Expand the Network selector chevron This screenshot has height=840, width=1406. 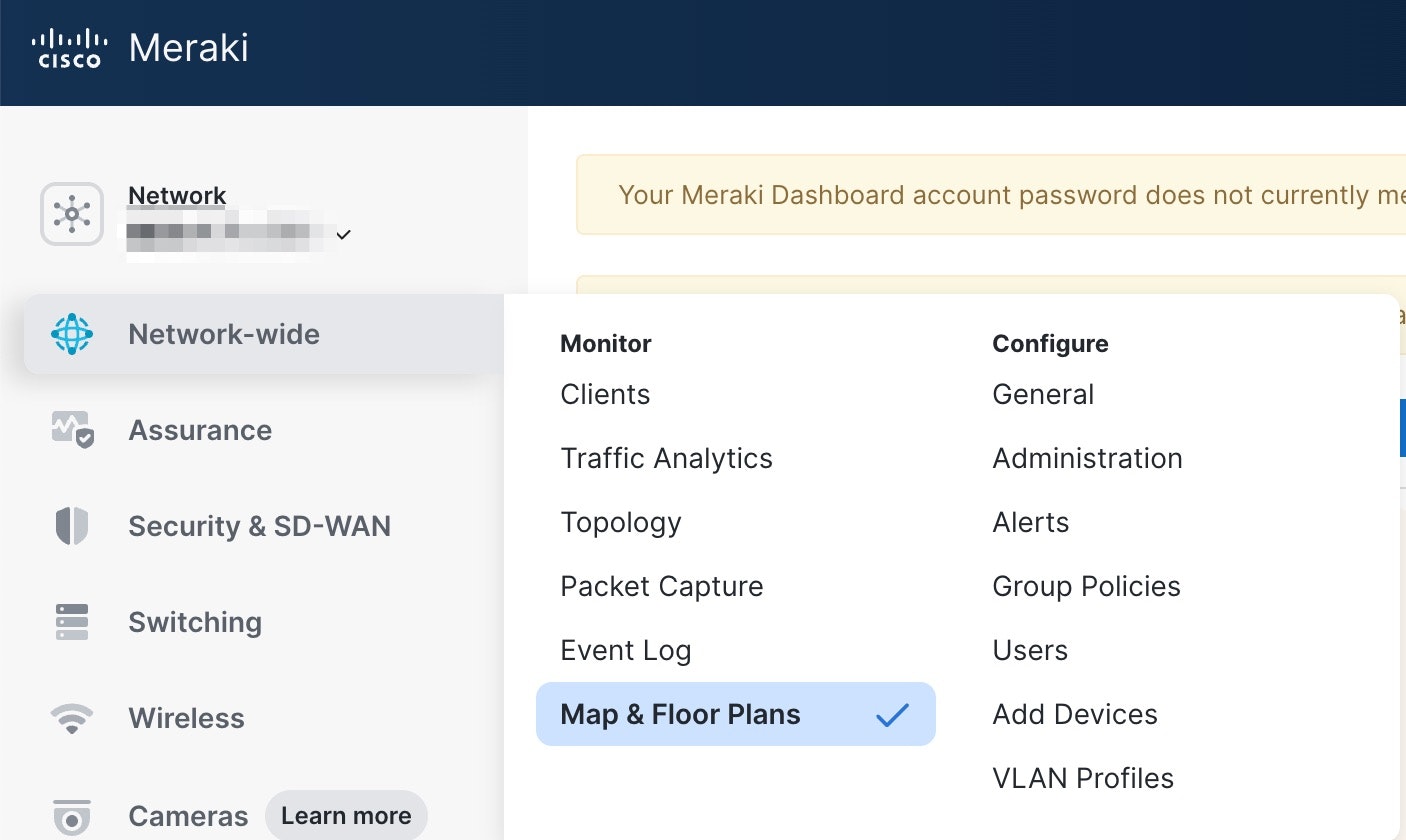click(x=343, y=235)
